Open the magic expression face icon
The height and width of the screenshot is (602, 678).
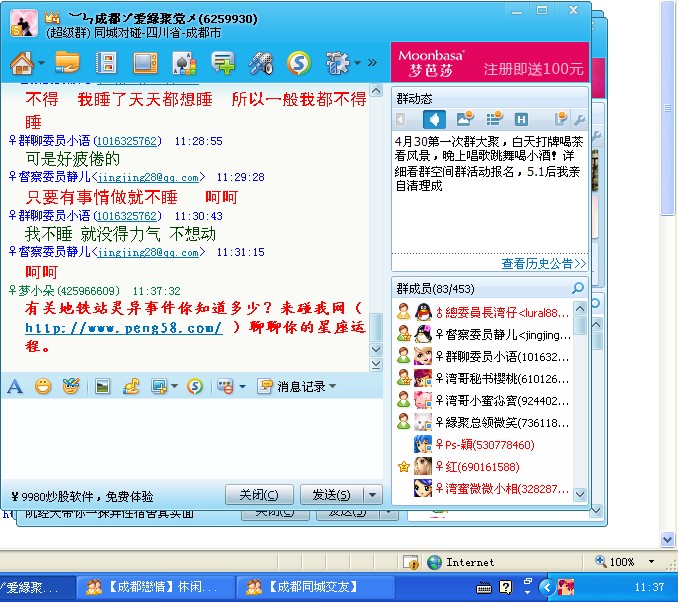click(x=71, y=386)
